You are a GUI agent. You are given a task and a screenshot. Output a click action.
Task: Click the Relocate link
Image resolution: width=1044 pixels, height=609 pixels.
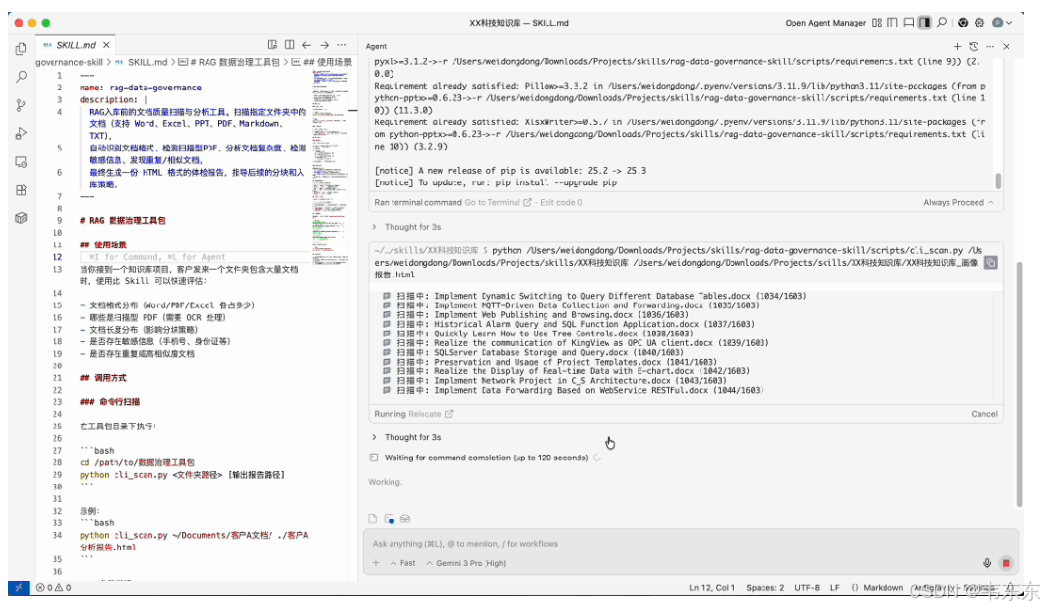tap(430, 414)
